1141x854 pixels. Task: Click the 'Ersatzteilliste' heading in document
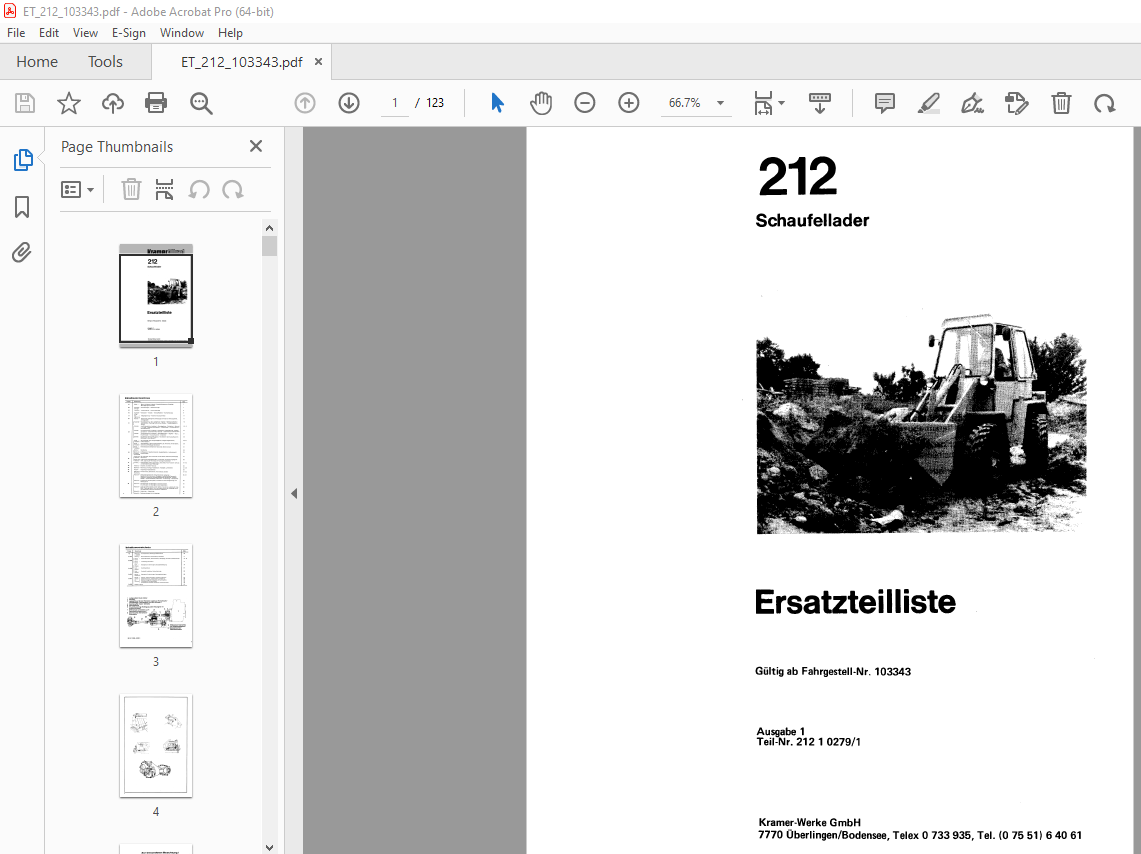point(855,602)
